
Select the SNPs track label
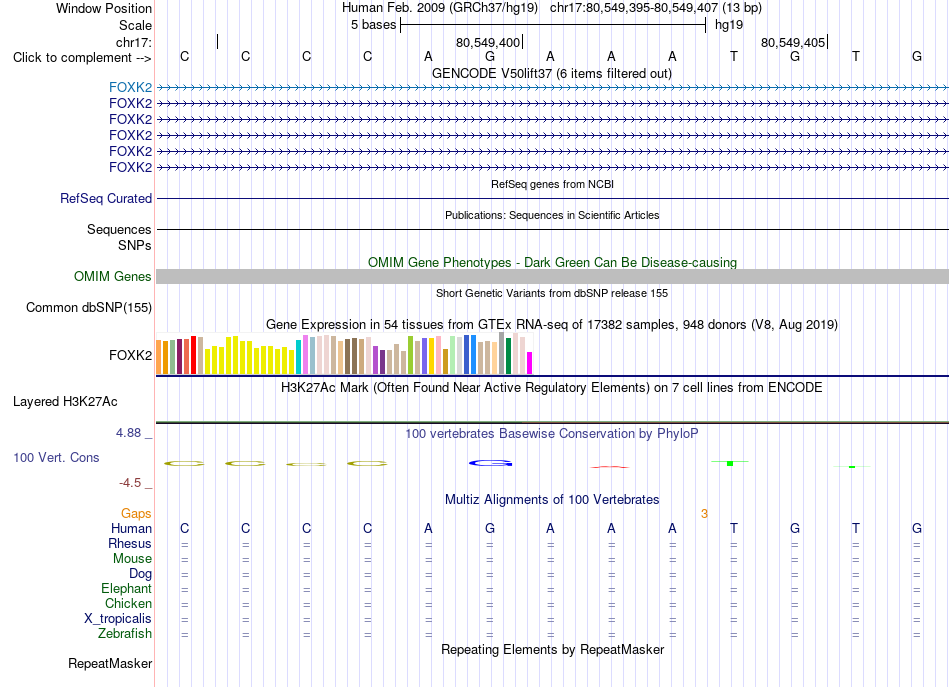tap(135, 245)
